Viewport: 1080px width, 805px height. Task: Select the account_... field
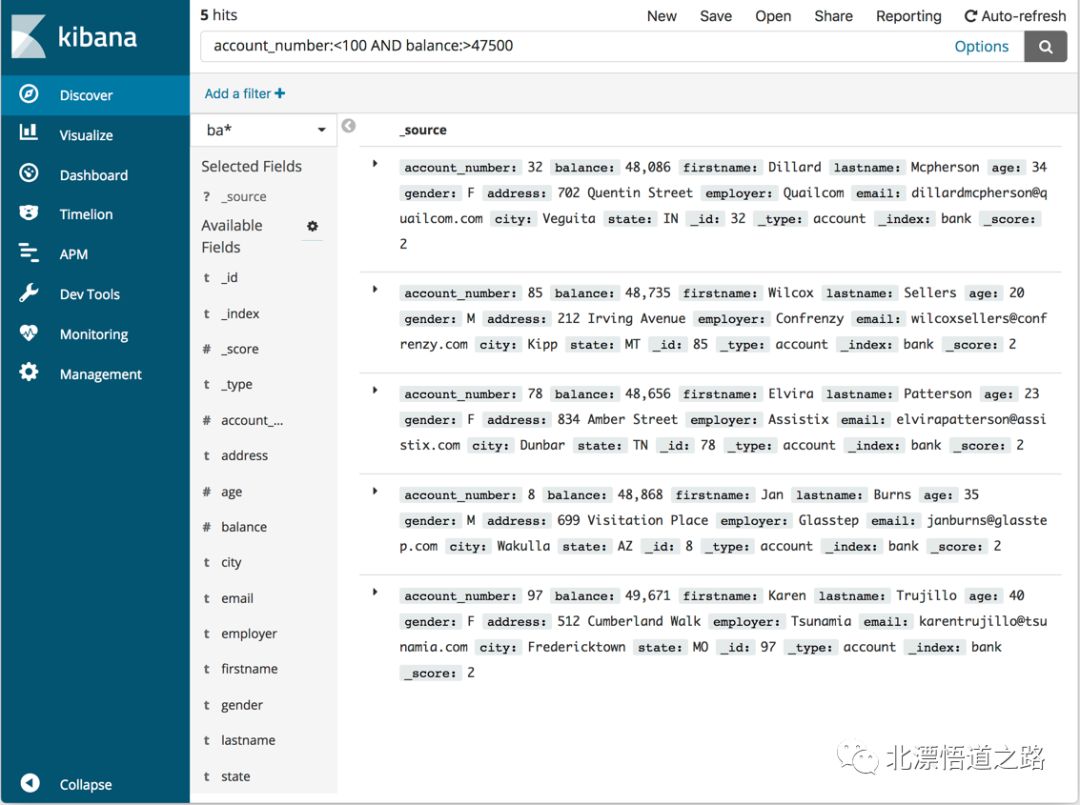252,420
